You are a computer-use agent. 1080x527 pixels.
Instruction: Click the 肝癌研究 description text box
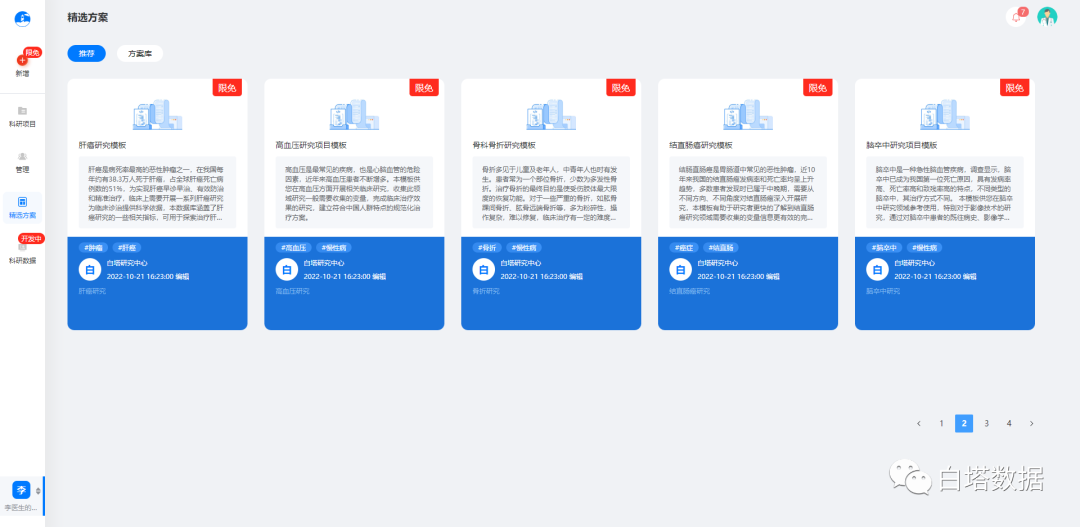point(157,192)
